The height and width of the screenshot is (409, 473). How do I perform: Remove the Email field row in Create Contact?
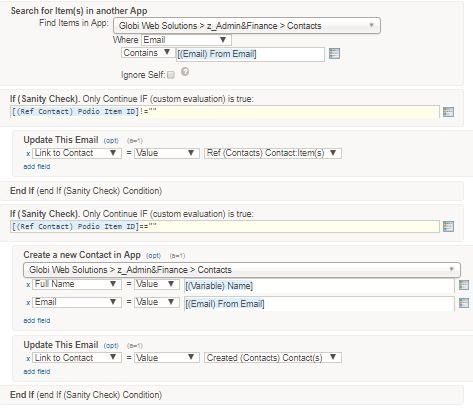[28, 303]
